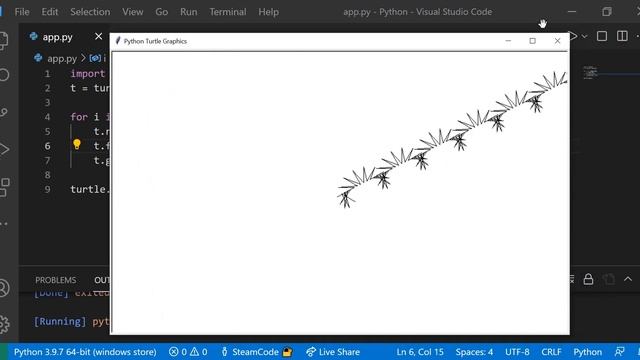The image size is (640, 360).
Task: Open the Go menu
Action: [161, 12]
